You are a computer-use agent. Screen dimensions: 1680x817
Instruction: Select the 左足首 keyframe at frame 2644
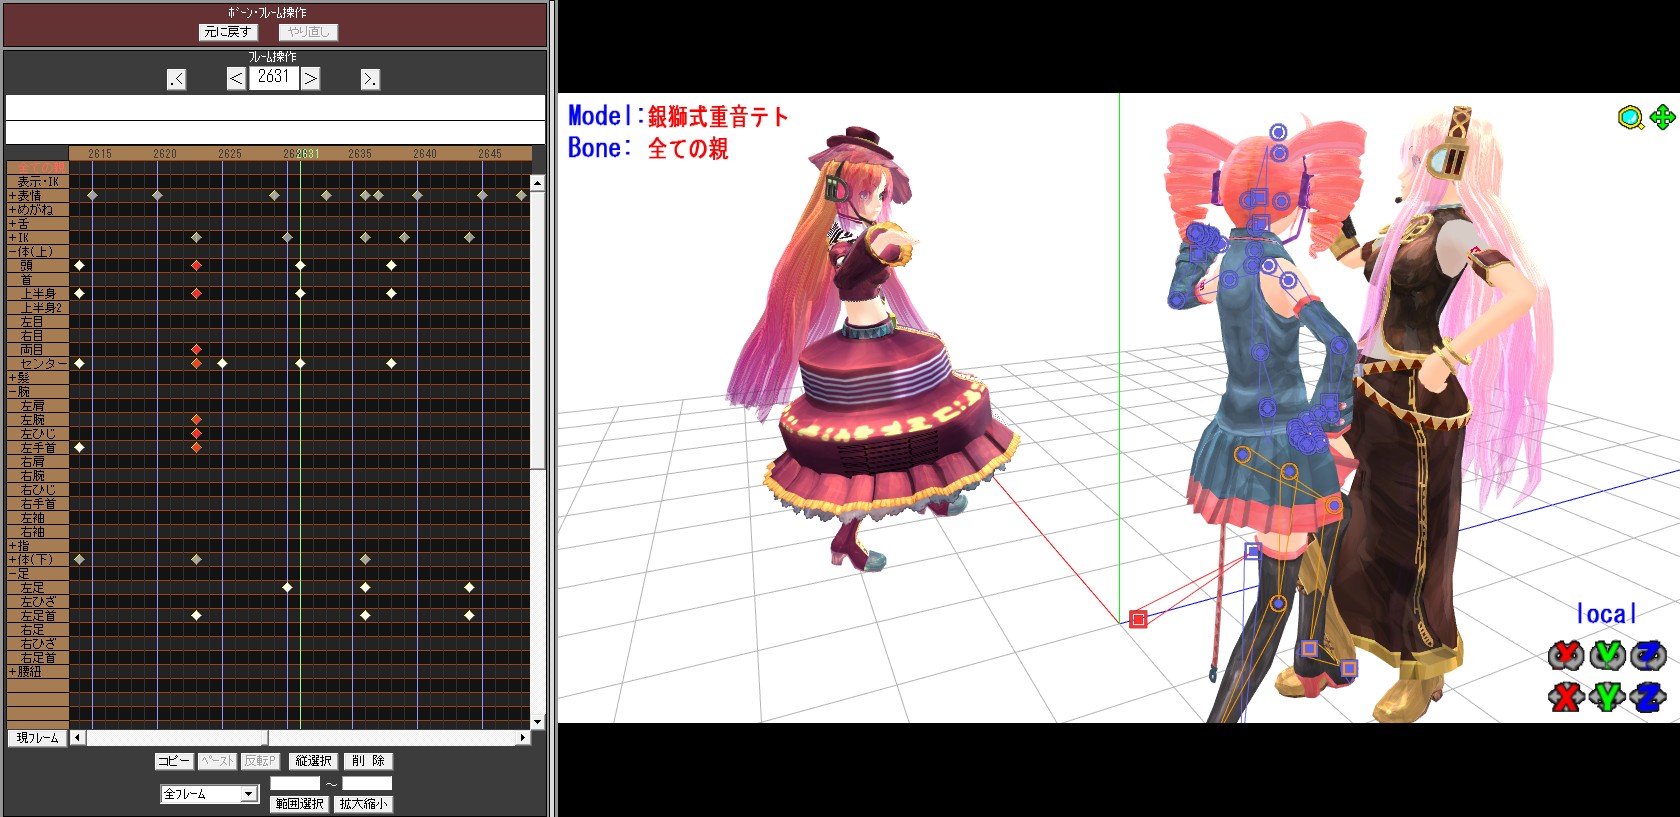click(469, 616)
